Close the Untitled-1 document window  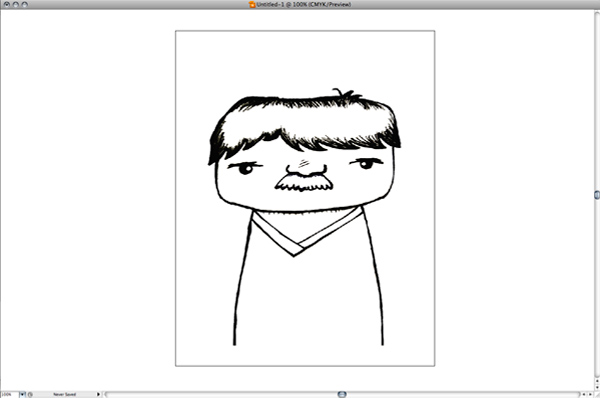click(x=7, y=5)
